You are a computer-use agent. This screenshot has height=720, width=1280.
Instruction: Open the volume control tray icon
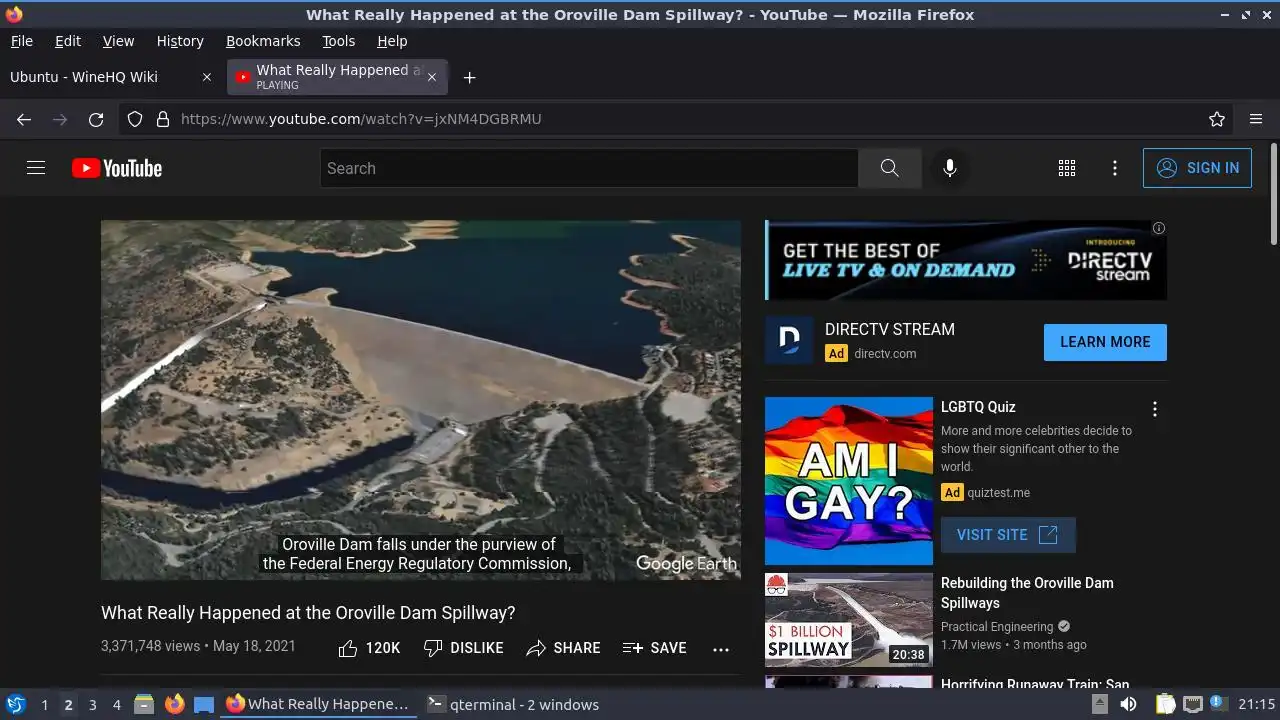pos(1128,704)
